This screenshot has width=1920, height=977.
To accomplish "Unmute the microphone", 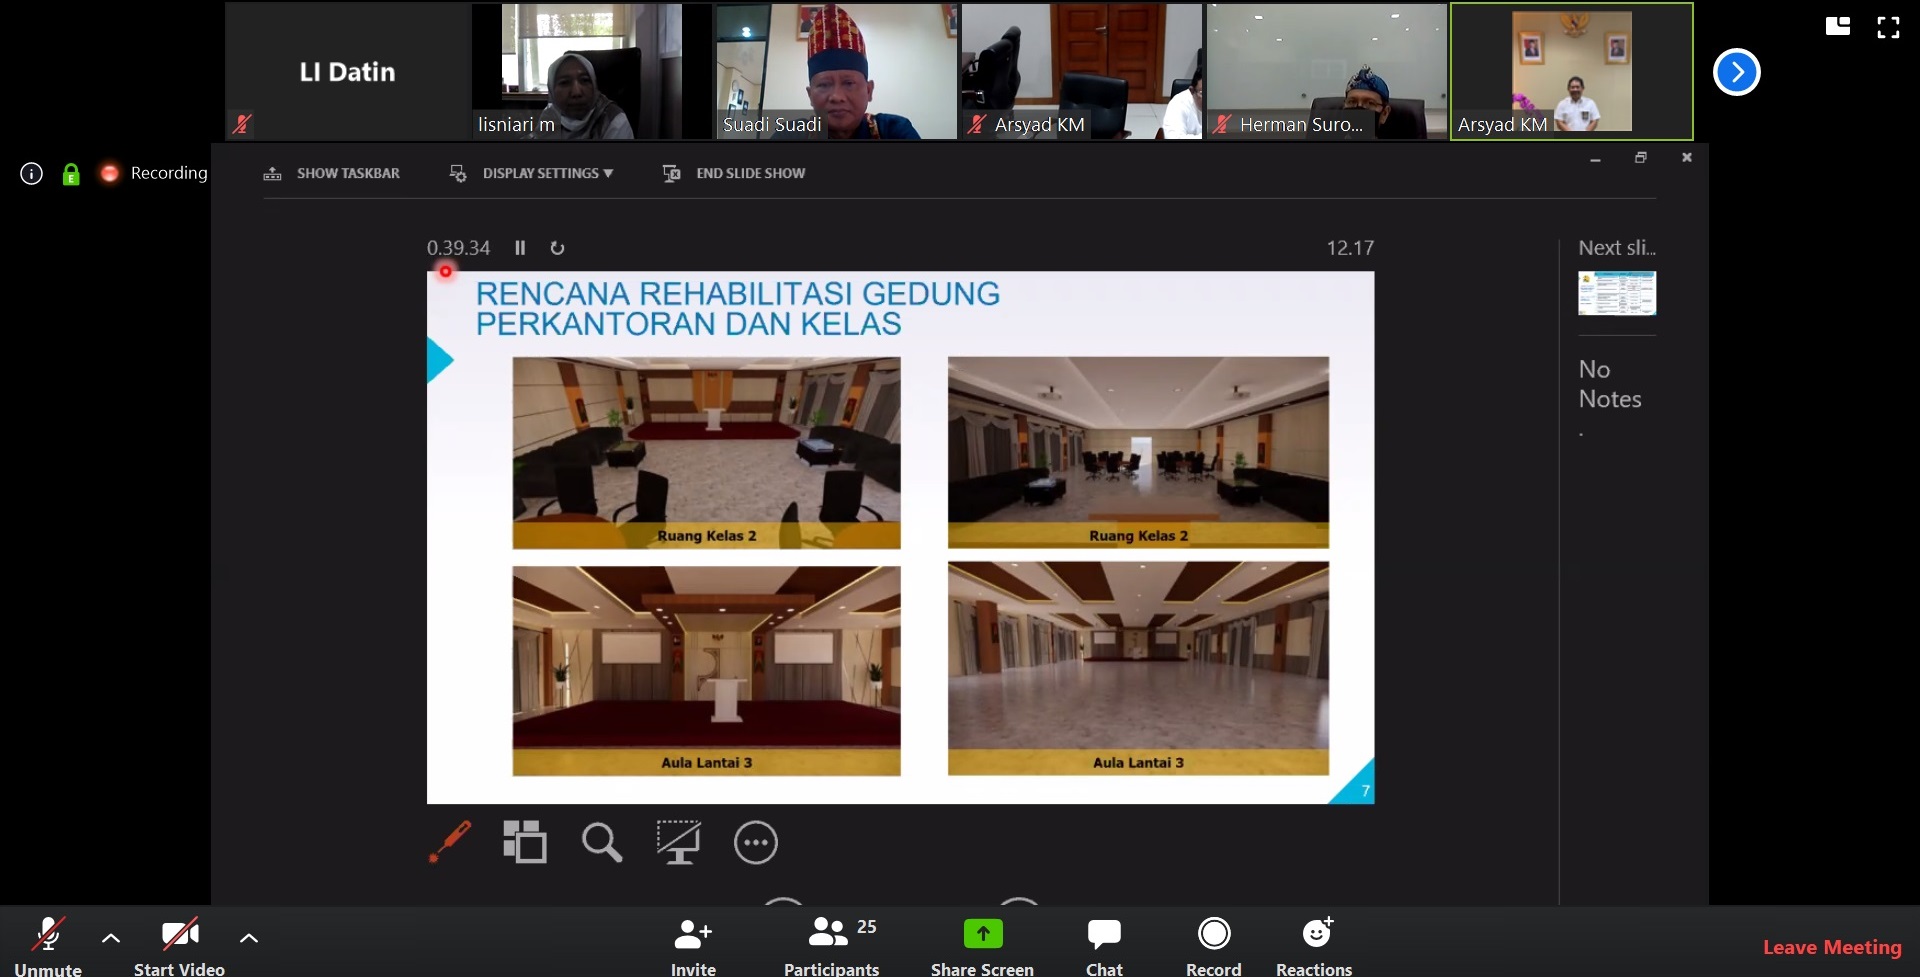I will (48, 944).
